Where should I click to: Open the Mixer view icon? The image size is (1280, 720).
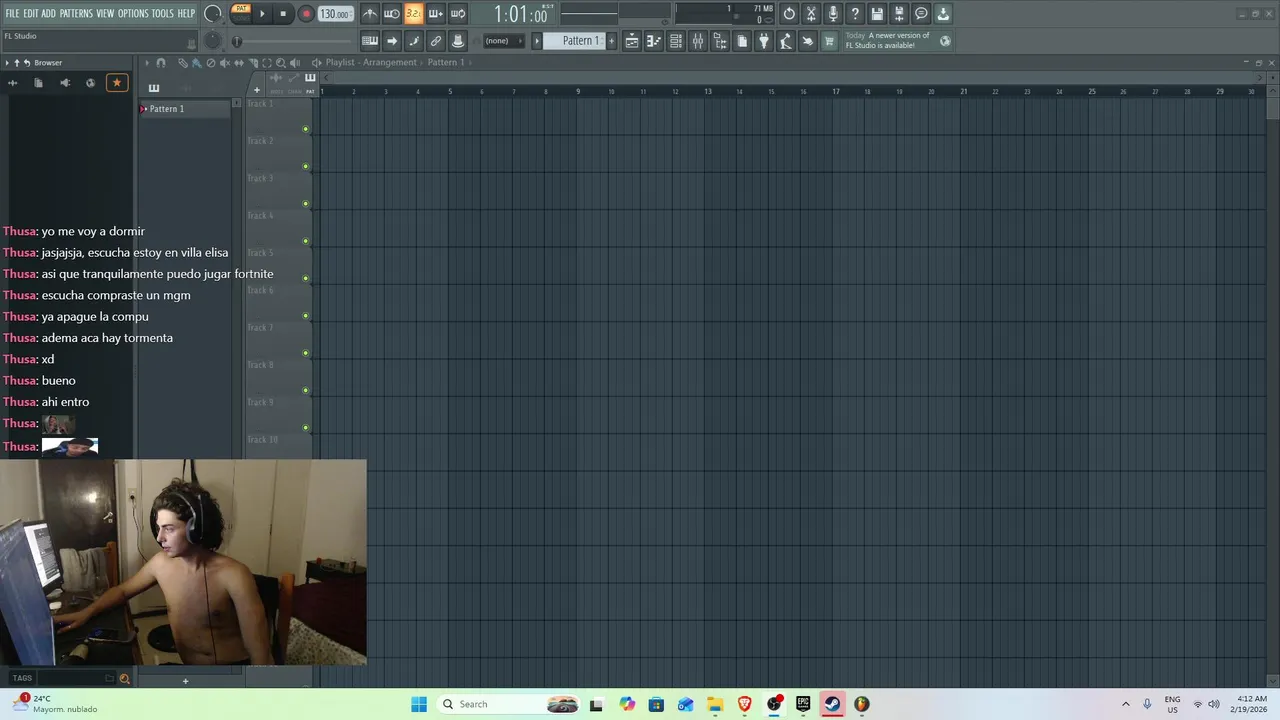coord(698,41)
